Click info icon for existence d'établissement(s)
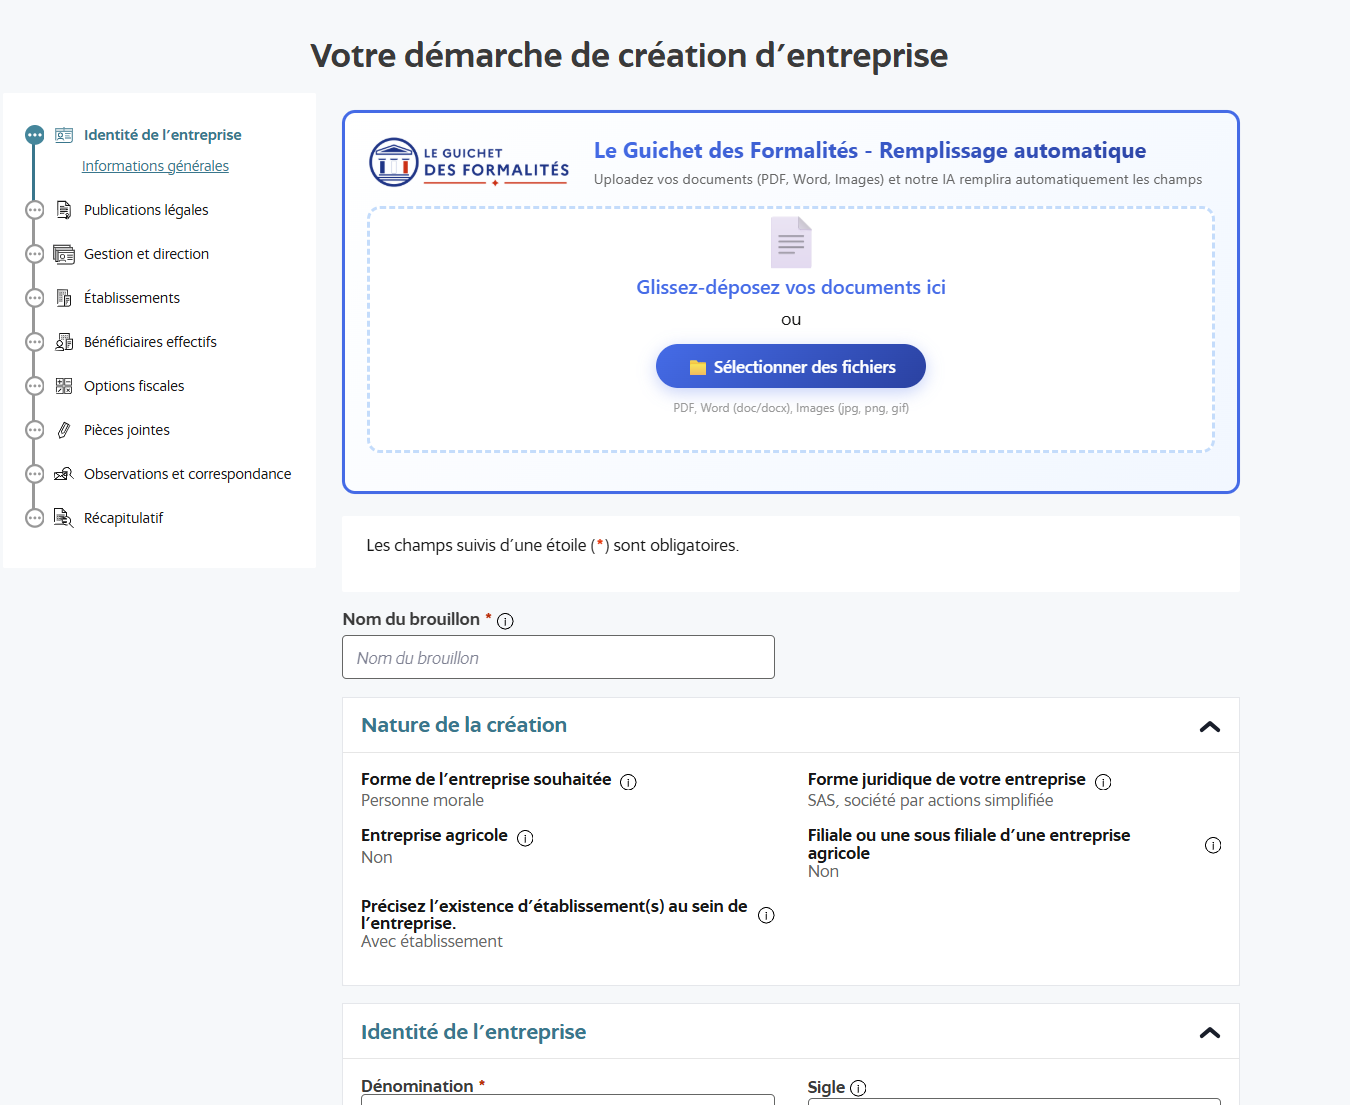 (x=766, y=915)
